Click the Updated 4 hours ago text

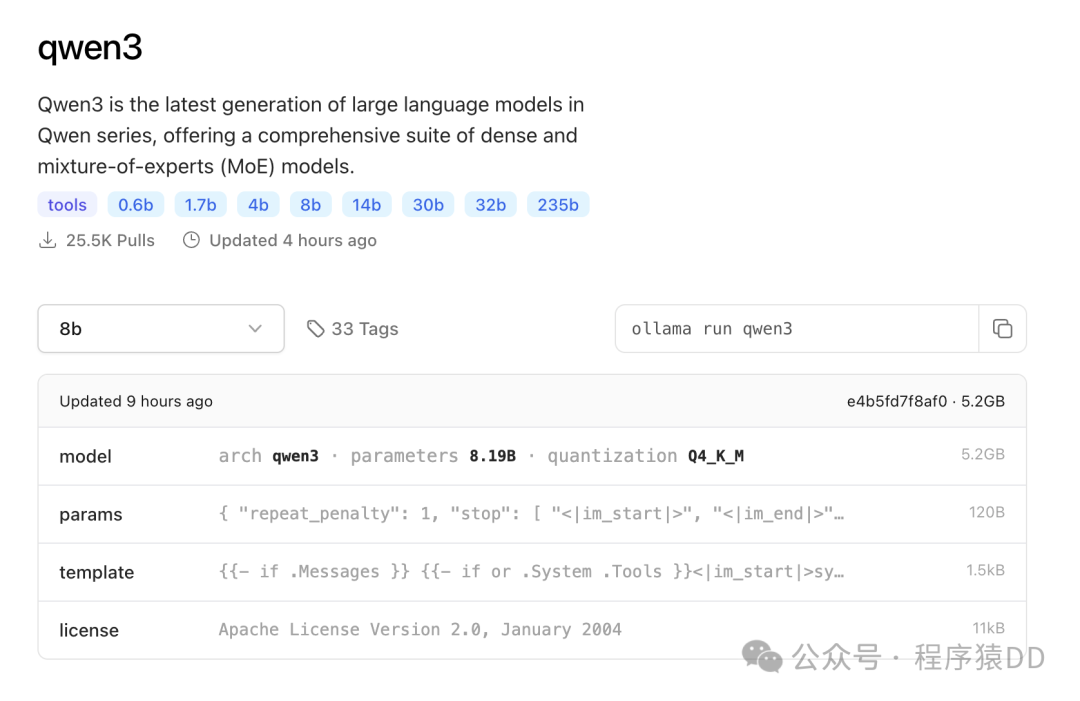coord(293,240)
